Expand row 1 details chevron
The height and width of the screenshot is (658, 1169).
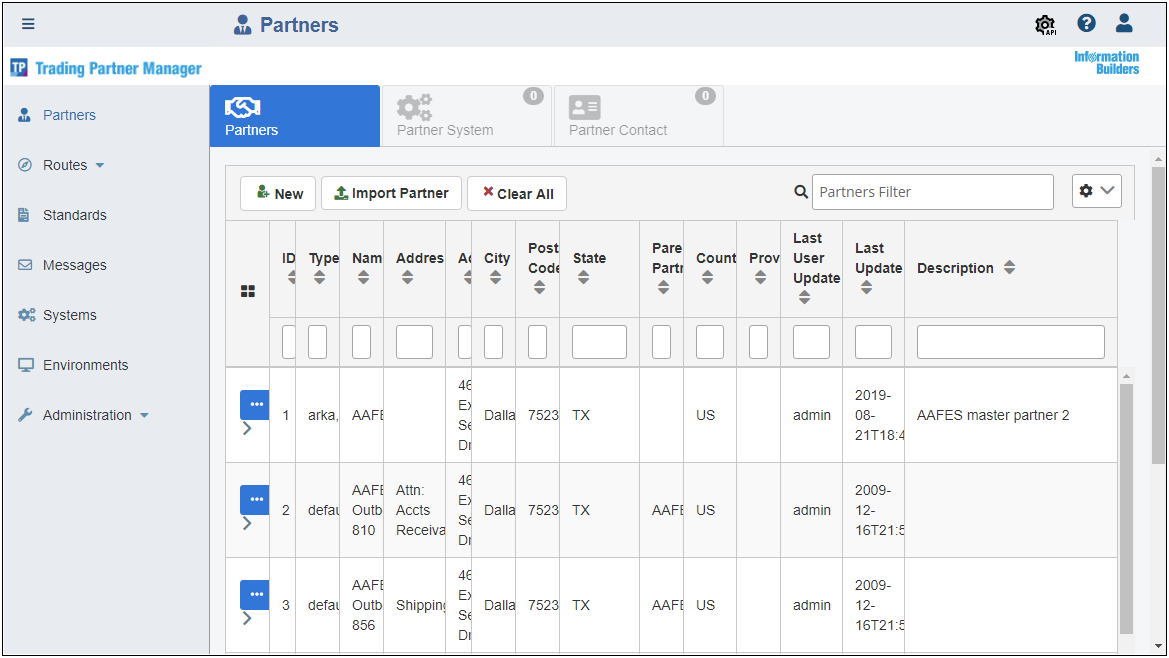[247, 428]
